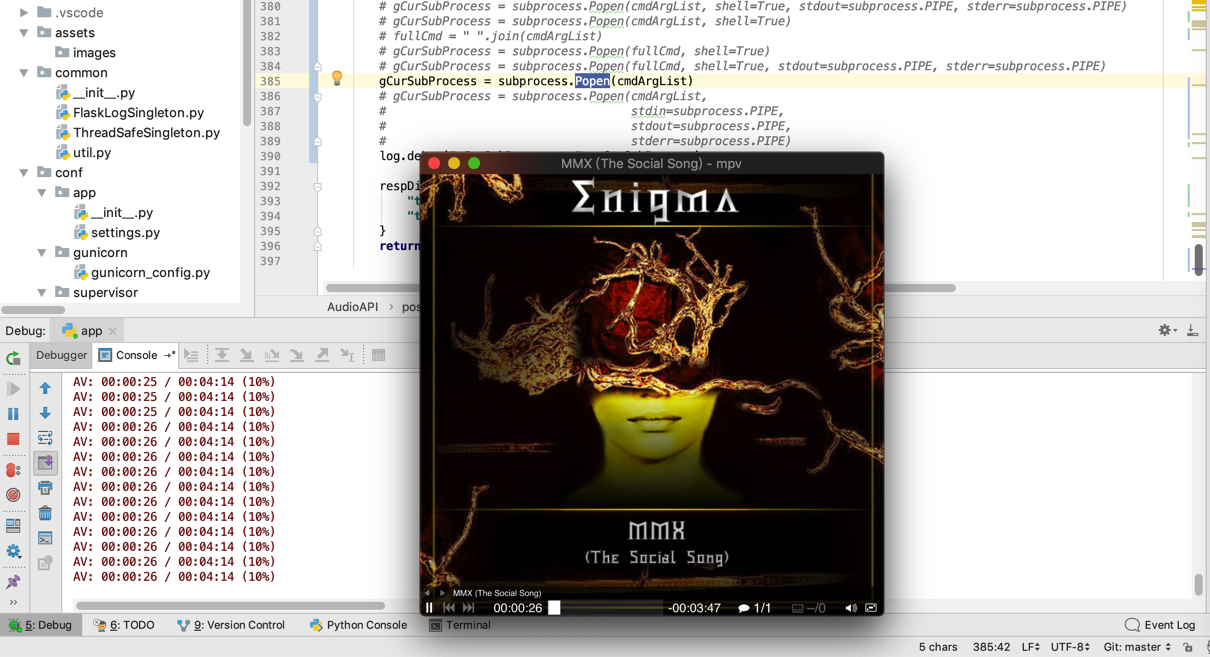
Task: Stop the debug session with red square
Action: point(13,439)
